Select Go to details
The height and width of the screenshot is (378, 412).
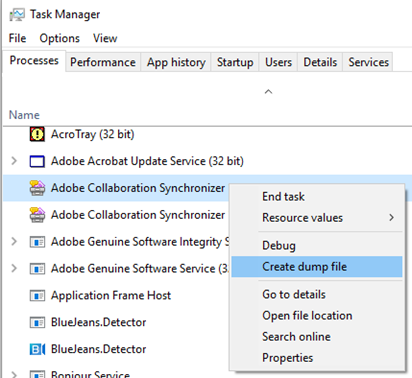[317, 295]
